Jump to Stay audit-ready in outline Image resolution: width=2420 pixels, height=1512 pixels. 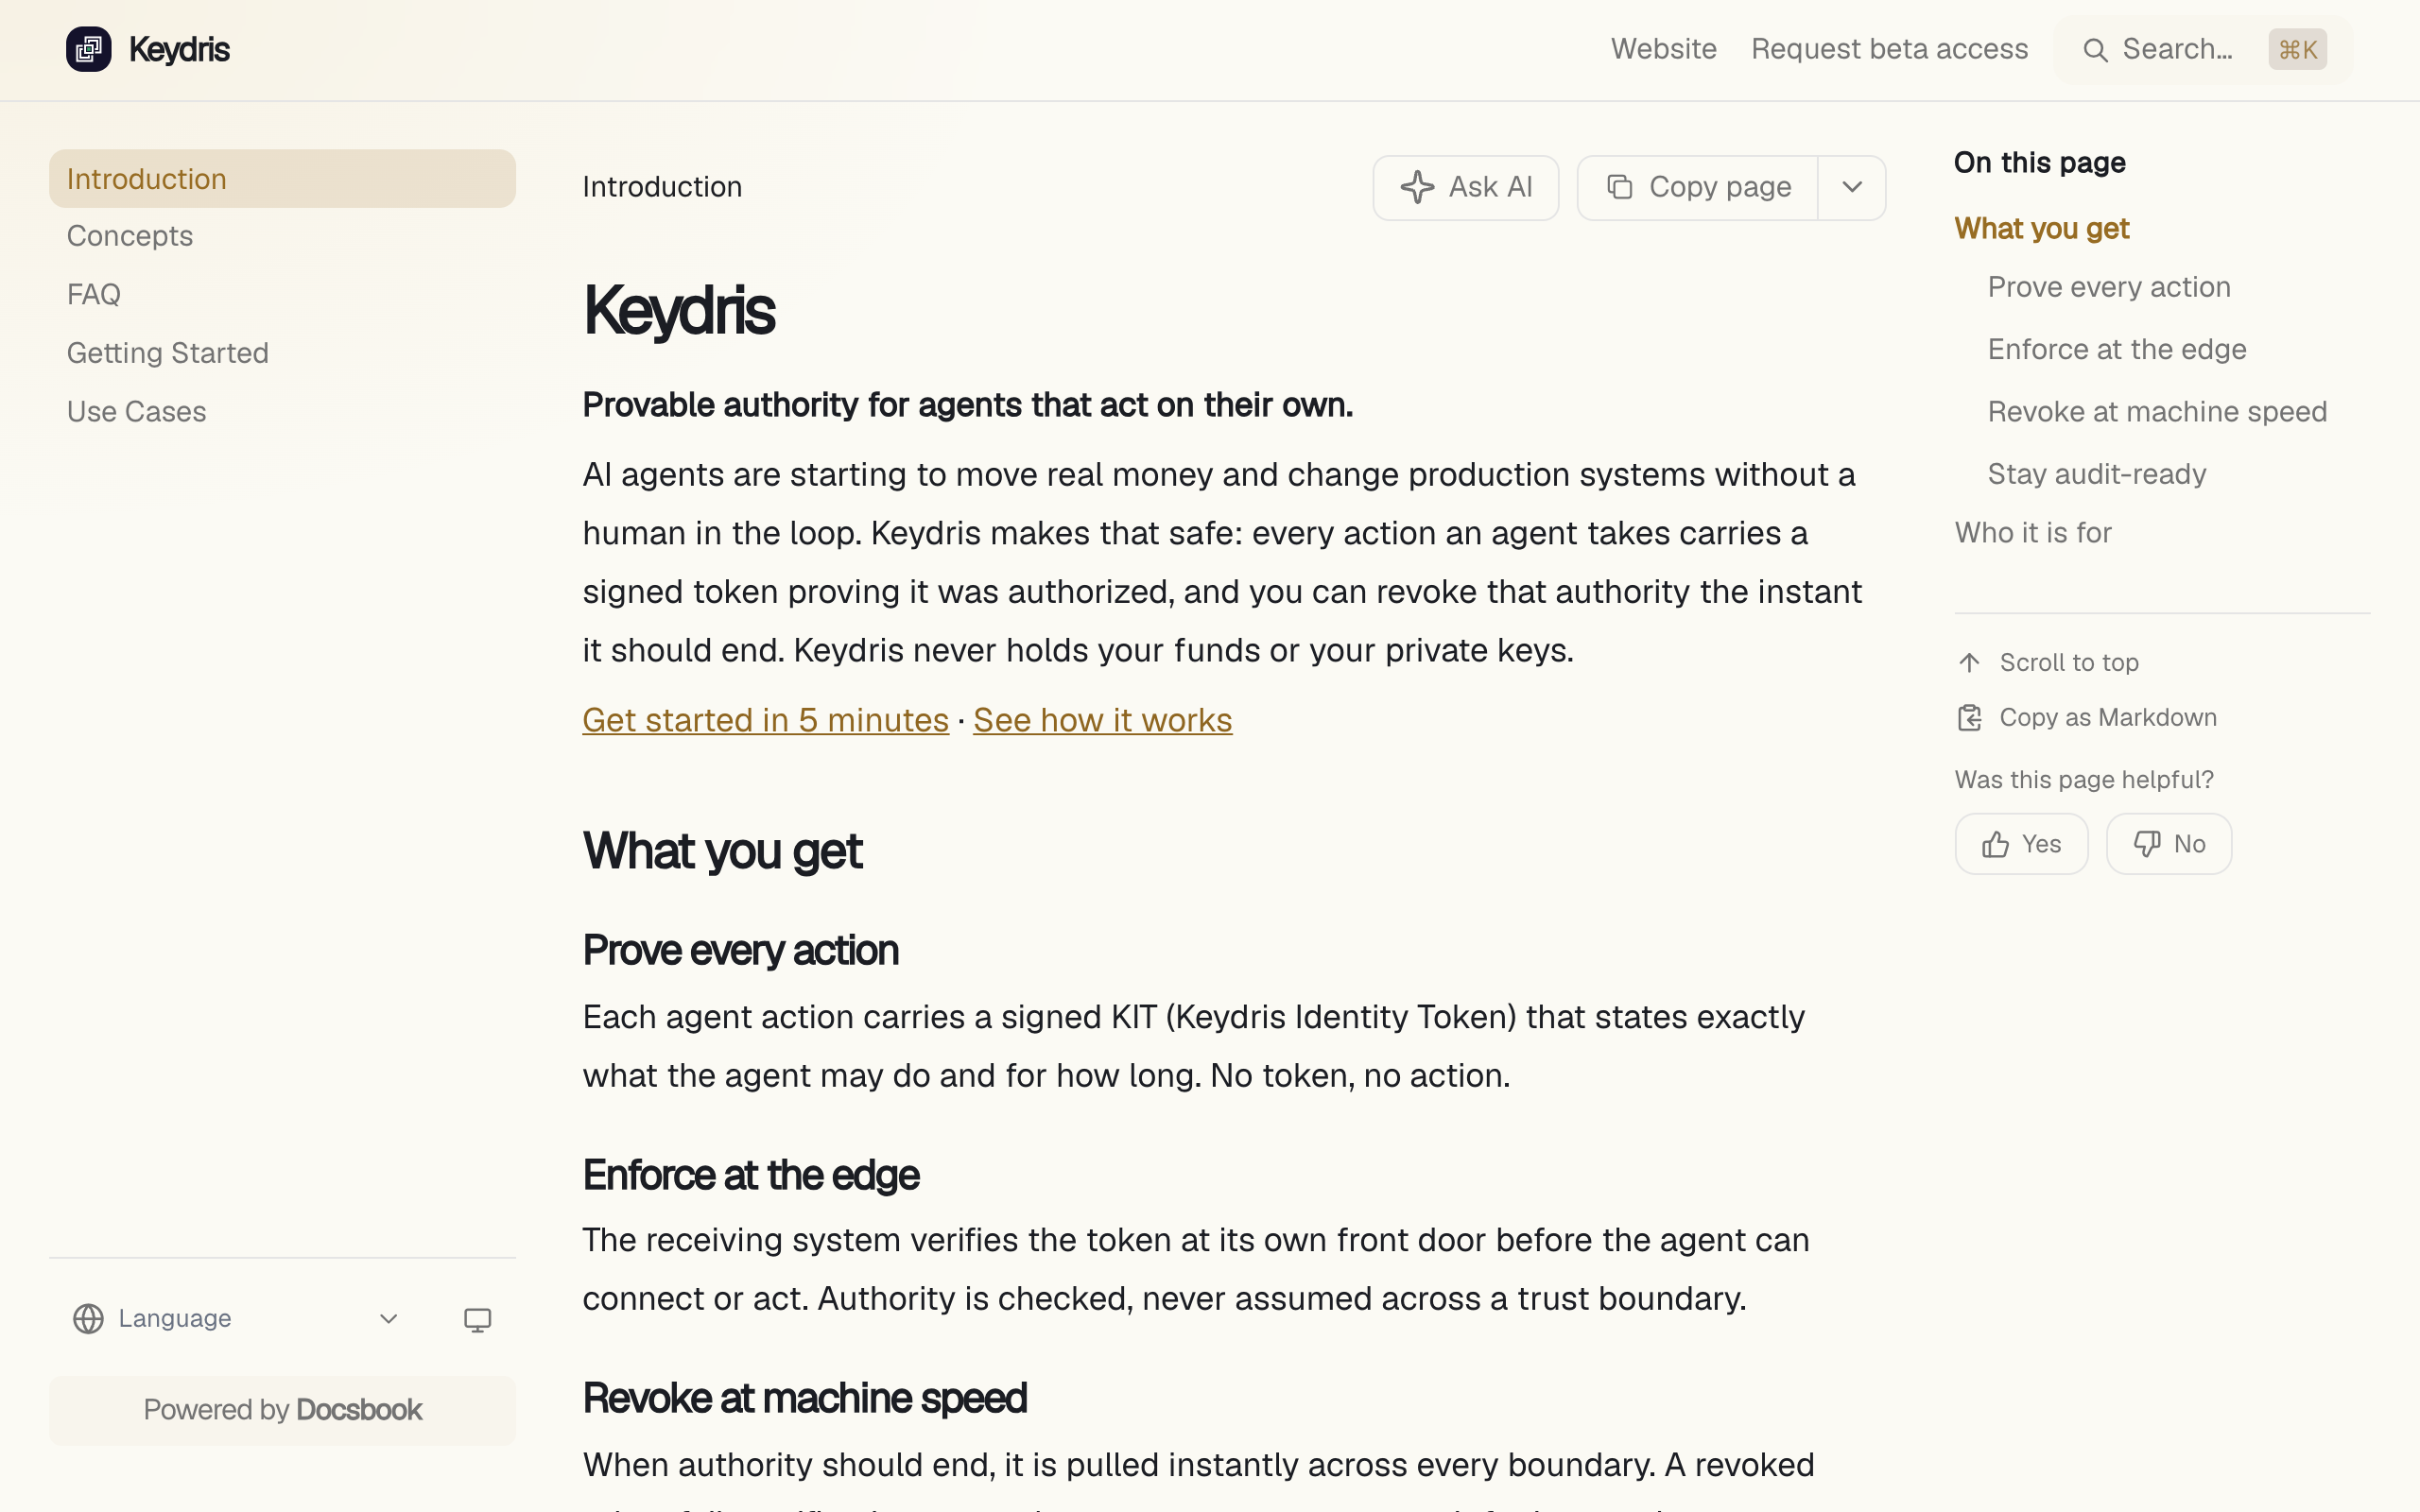click(2096, 474)
